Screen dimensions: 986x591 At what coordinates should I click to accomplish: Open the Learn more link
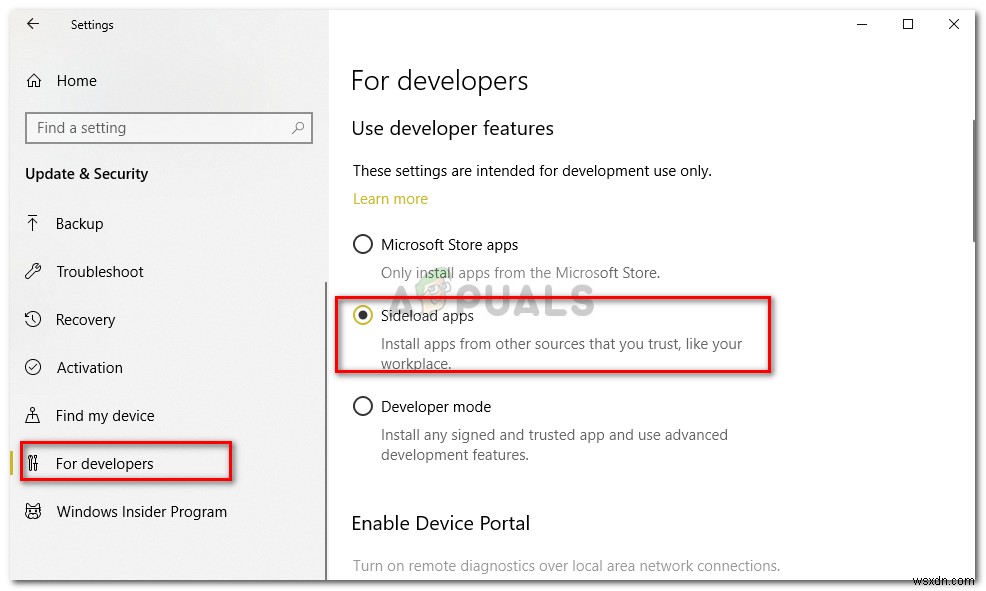(390, 198)
